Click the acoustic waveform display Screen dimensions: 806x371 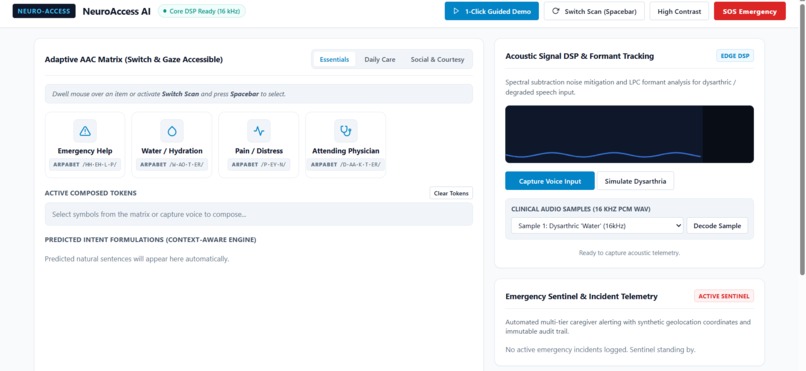[629, 134]
